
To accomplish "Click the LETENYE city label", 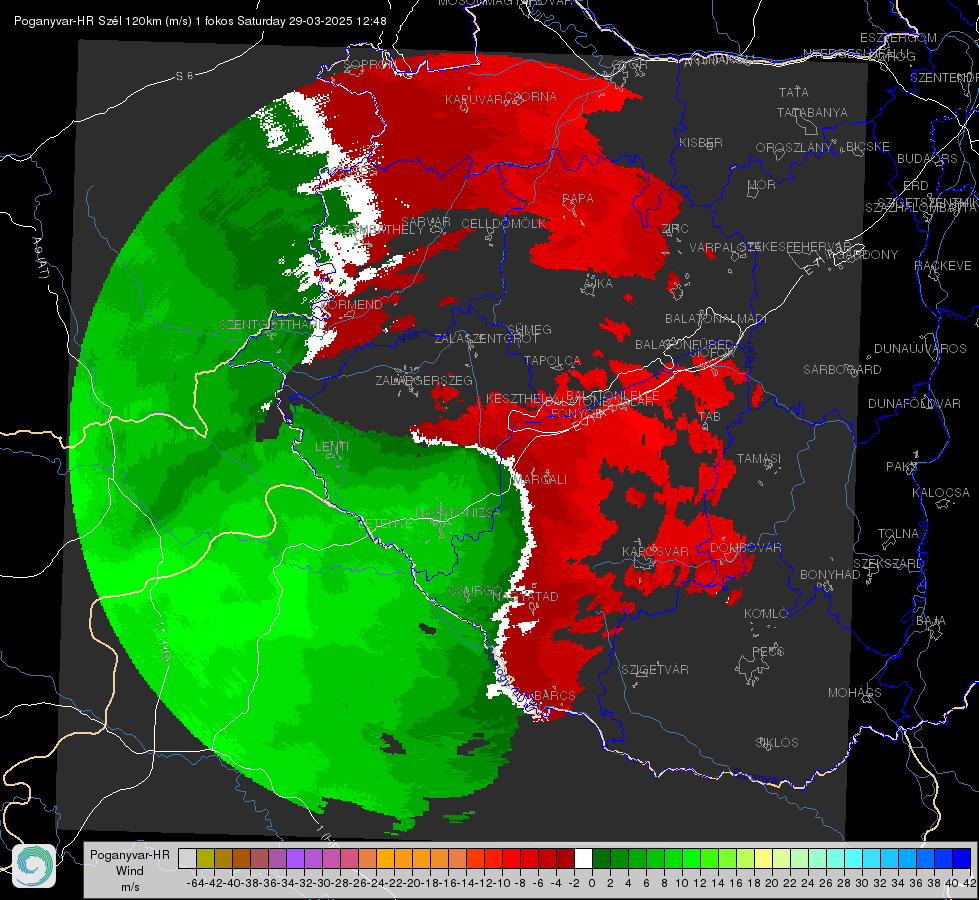I will [x=387, y=524].
